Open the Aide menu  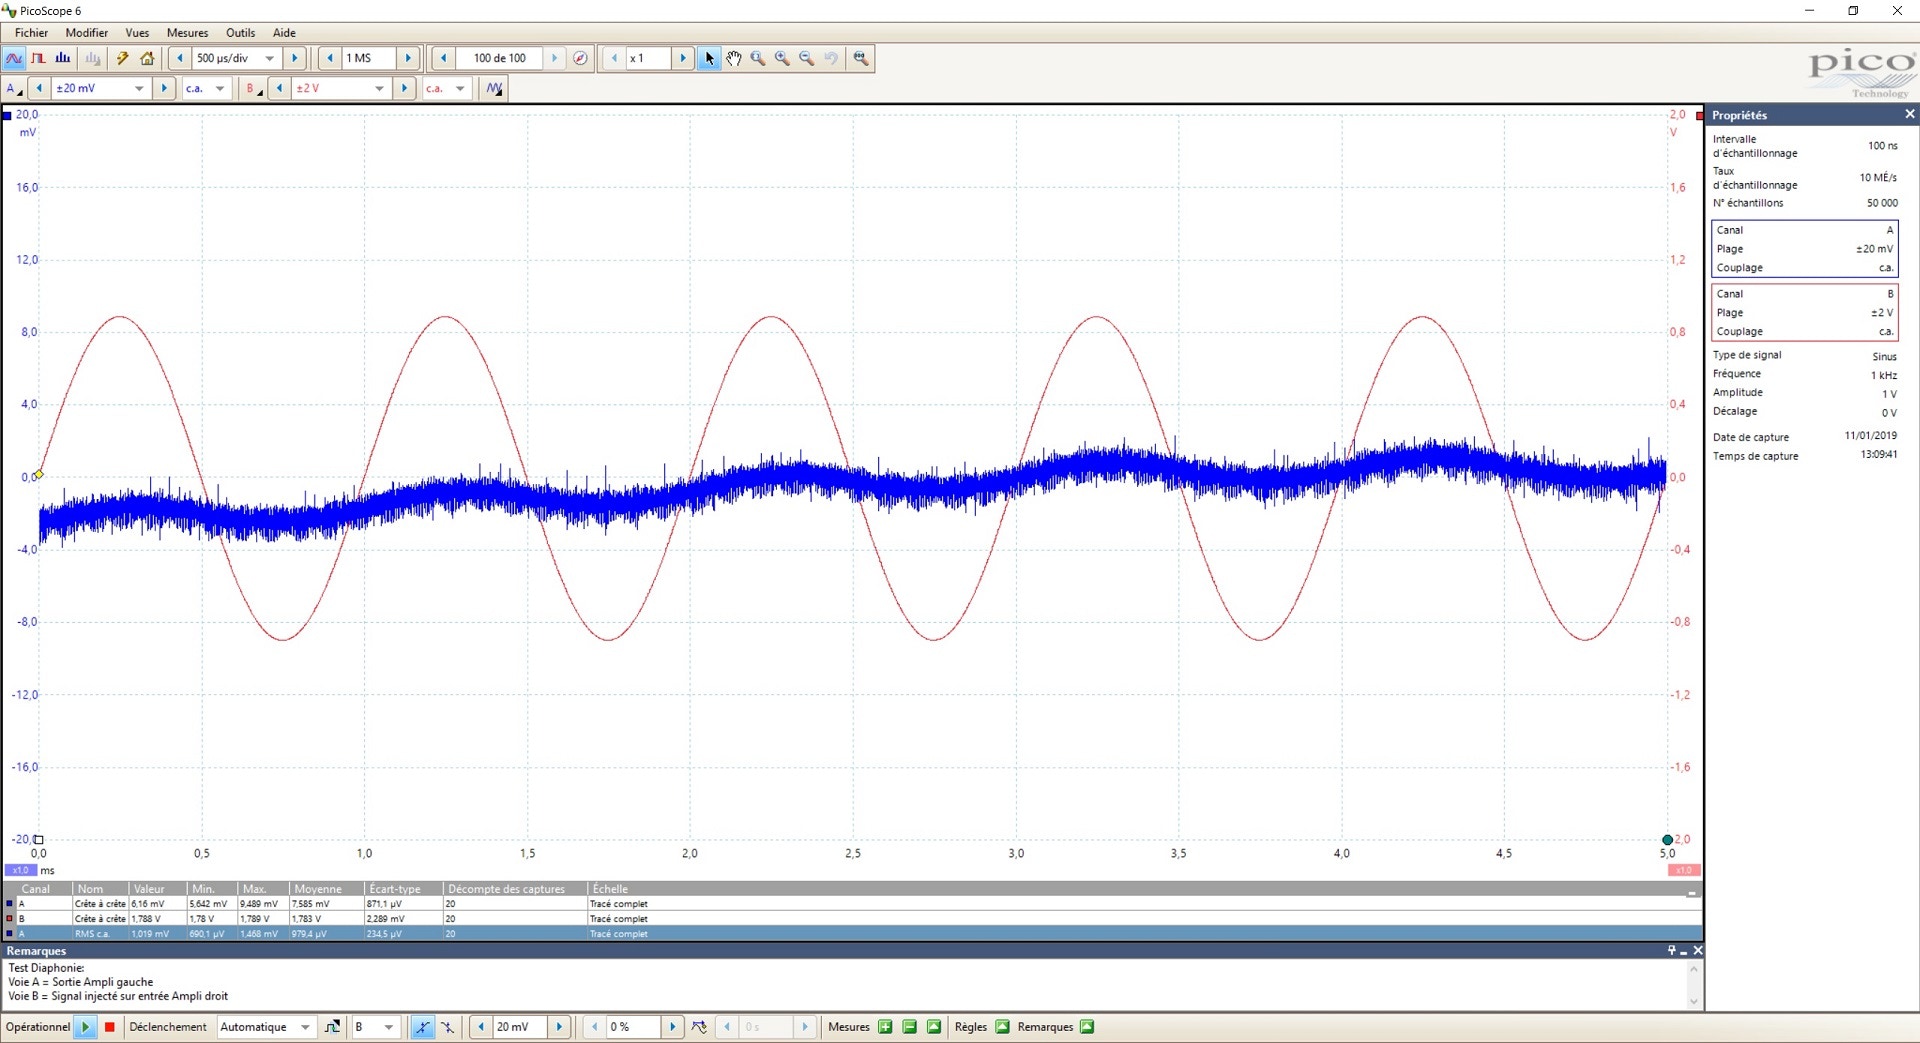[x=284, y=32]
